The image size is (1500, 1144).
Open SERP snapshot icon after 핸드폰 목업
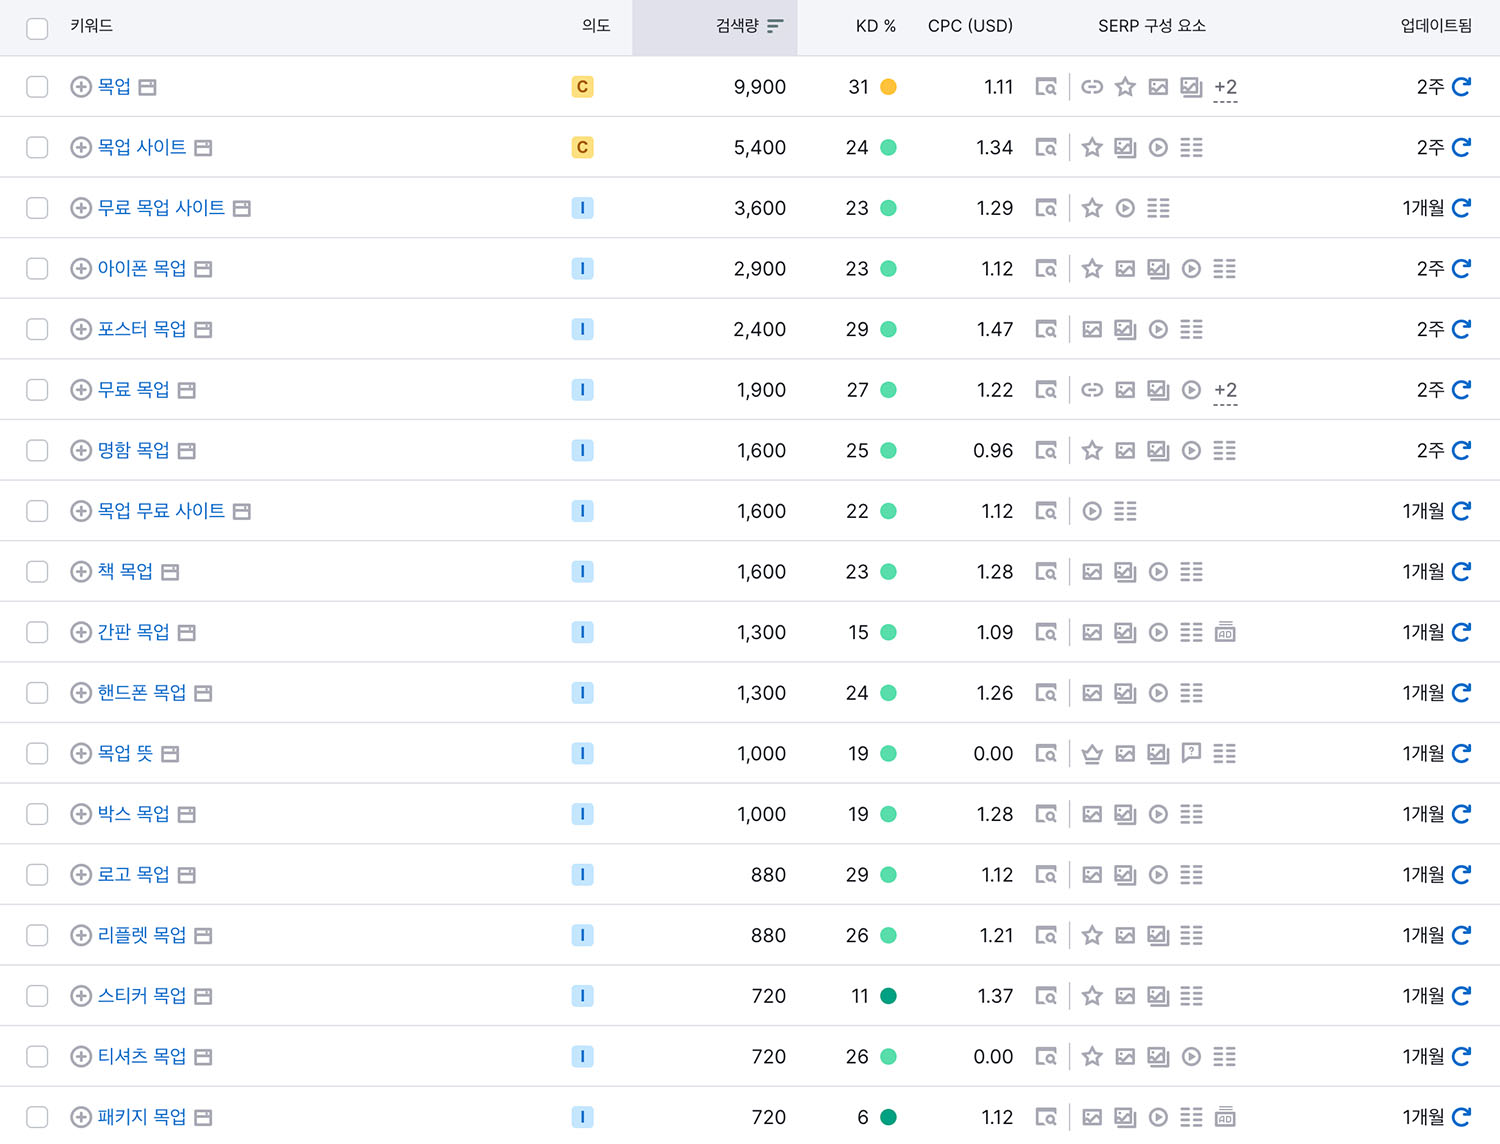(x=203, y=693)
